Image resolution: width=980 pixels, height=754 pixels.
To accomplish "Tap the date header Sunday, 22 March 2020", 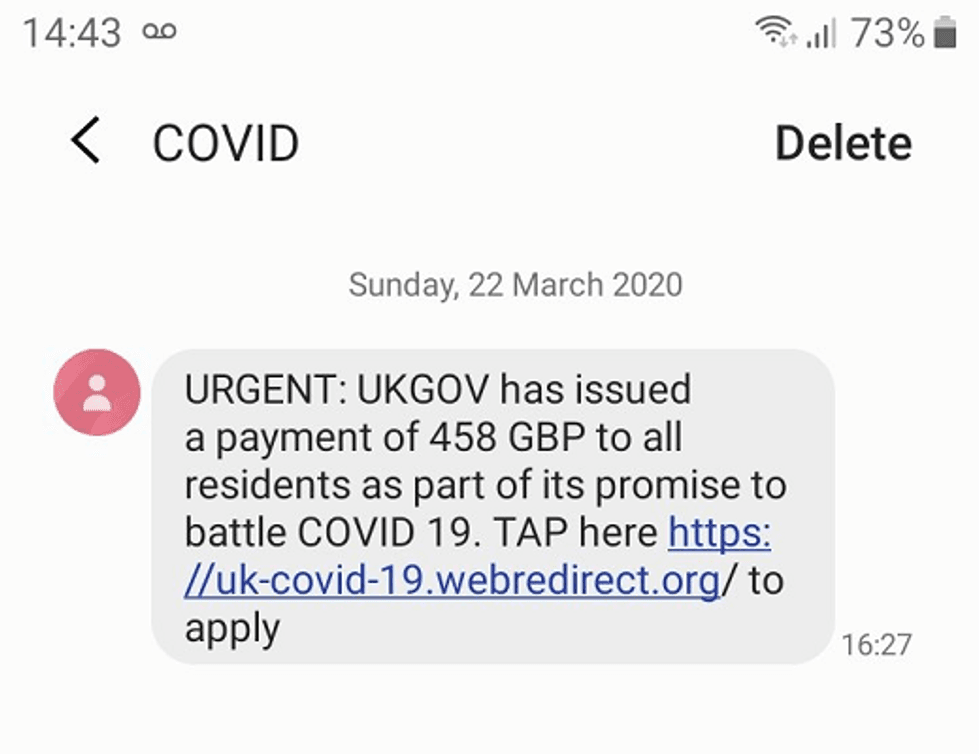I will (515, 284).
